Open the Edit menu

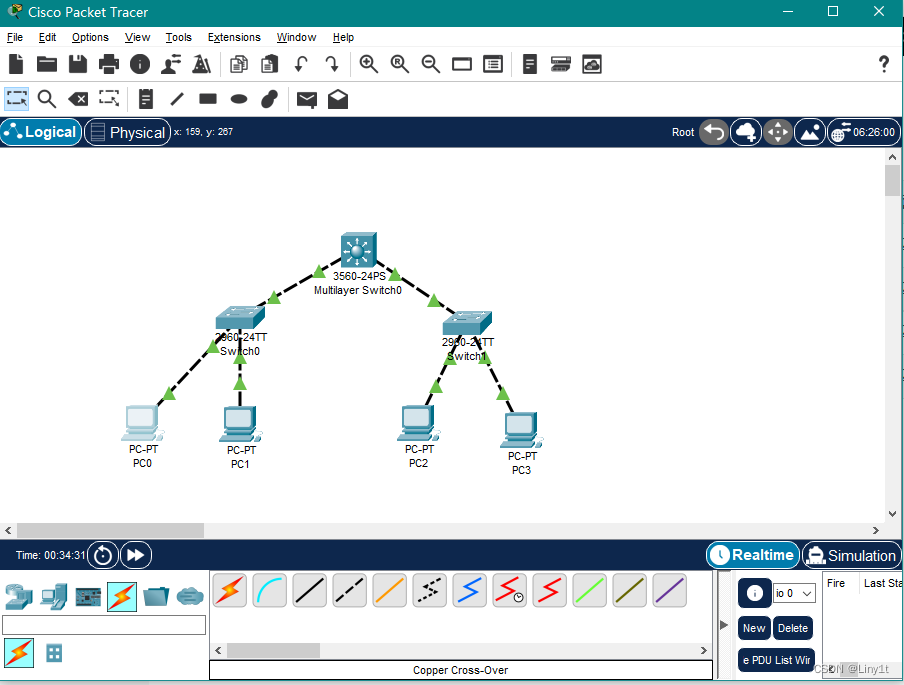(47, 37)
